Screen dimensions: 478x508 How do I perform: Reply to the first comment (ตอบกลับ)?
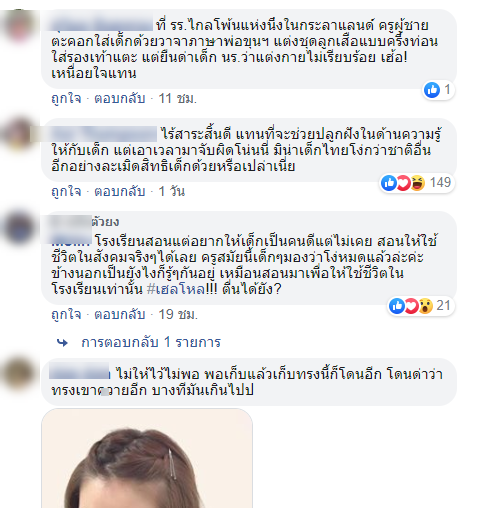click(120, 98)
